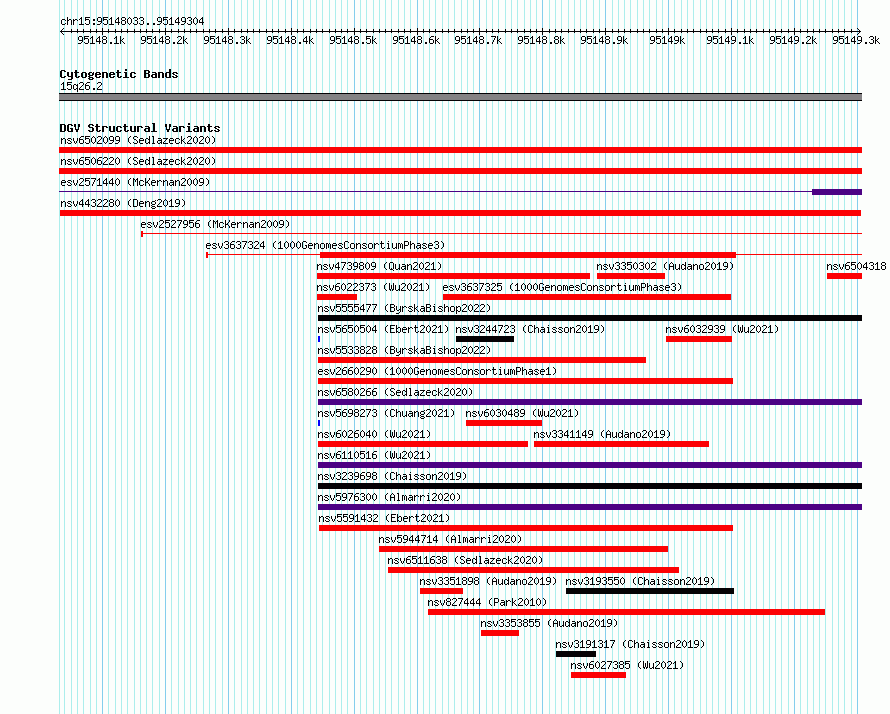Open the nsv6504318 variant label
The width and height of the screenshot is (890, 714).
click(x=856, y=266)
